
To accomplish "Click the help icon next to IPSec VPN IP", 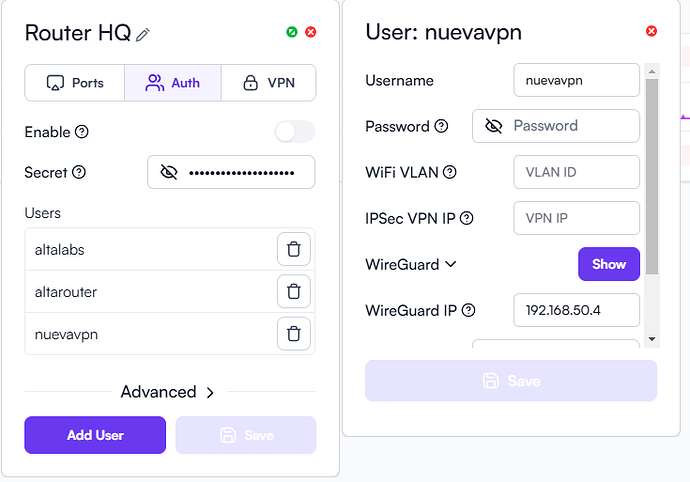I will point(466,218).
